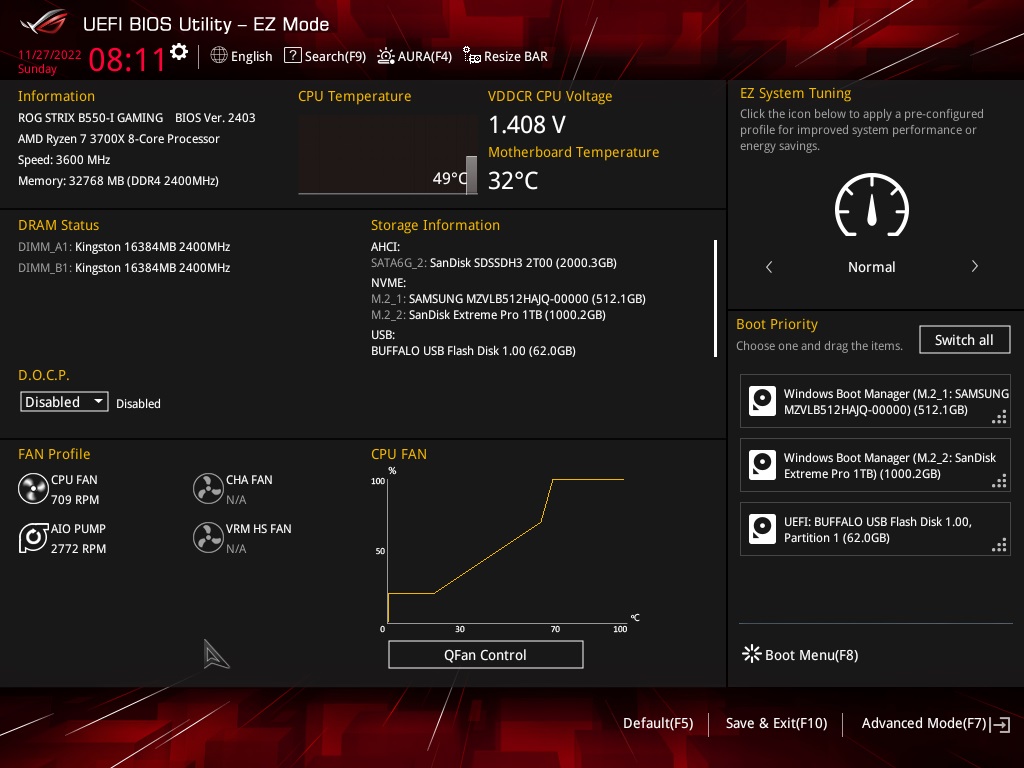The width and height of the screenshot is (1024, 768).
Task: Click 1.408 V voltage value
Action: point(527,124)
